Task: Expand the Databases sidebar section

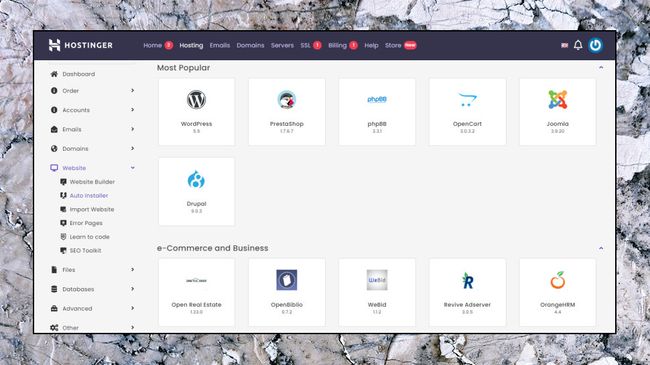Action: [132, 289]
